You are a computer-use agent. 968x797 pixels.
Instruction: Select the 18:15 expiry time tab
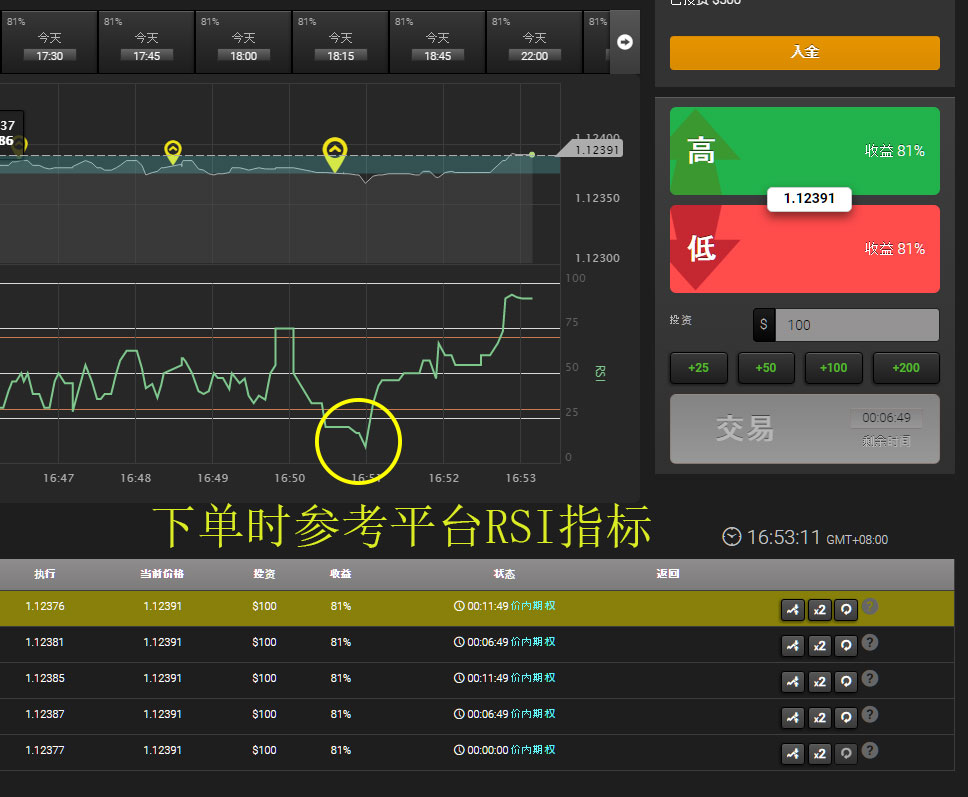point(340,43)
